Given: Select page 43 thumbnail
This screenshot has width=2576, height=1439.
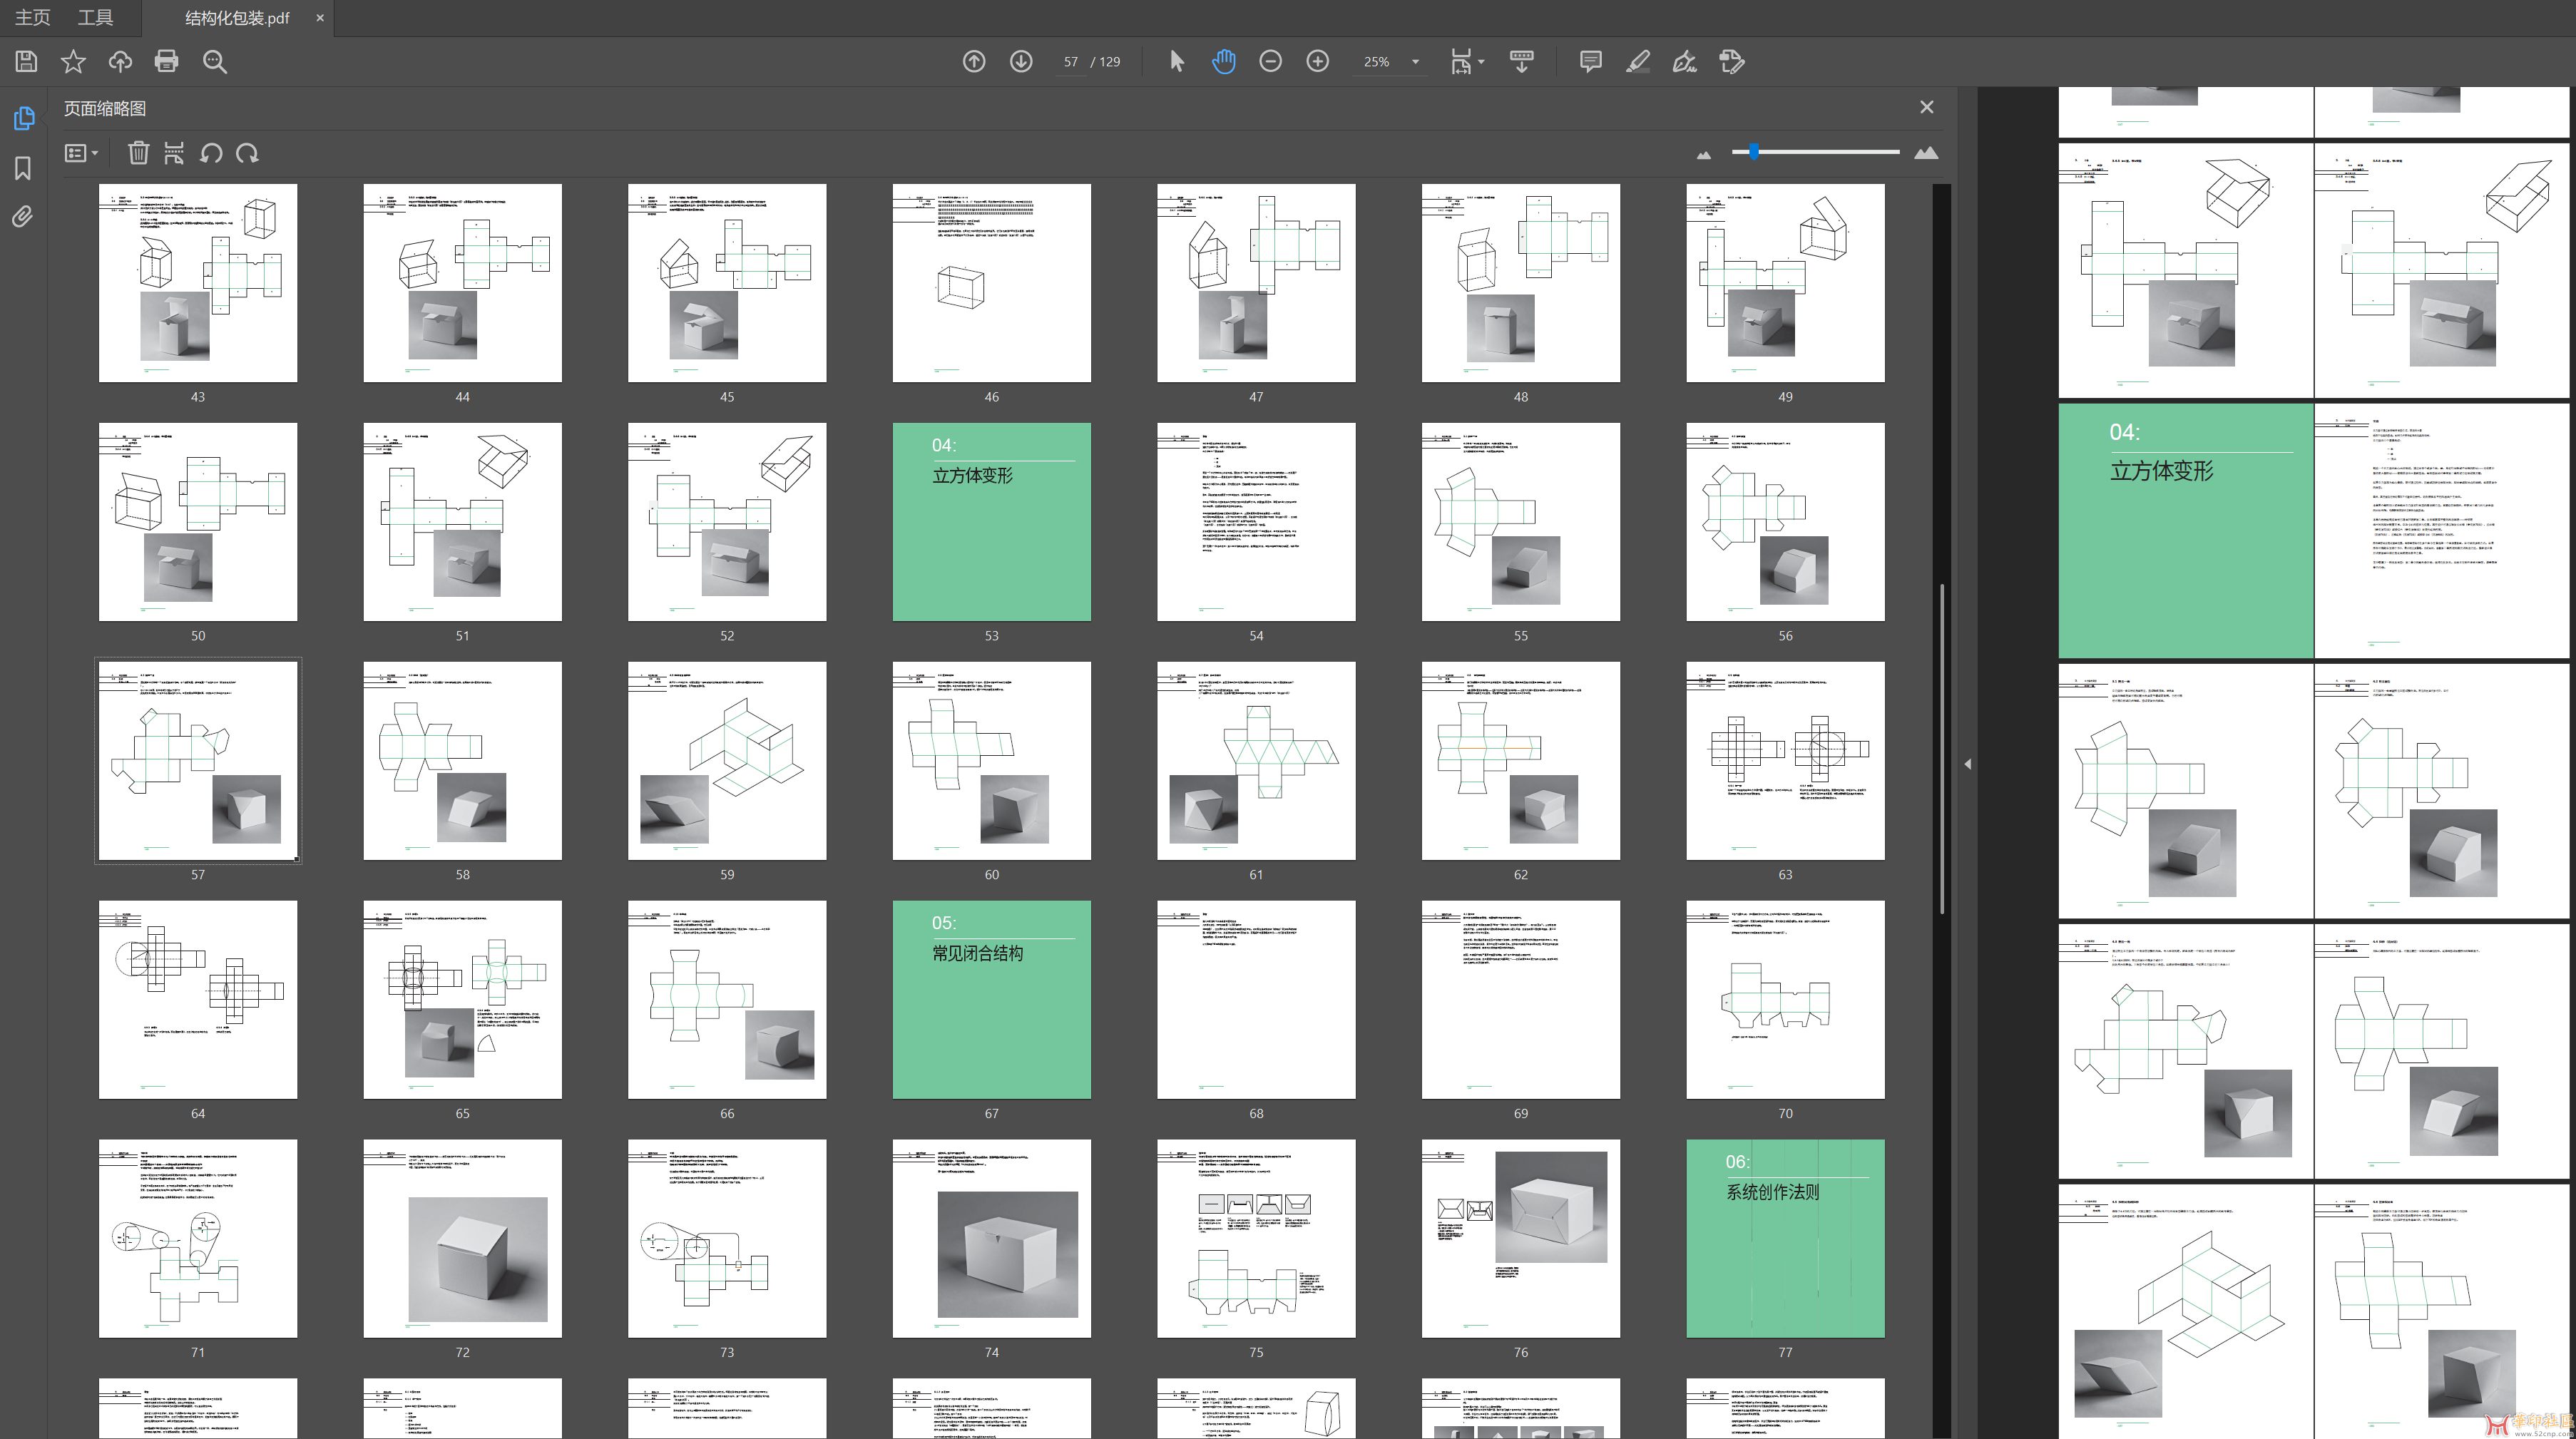Looking at the screenshot, I should coord(198,283).
